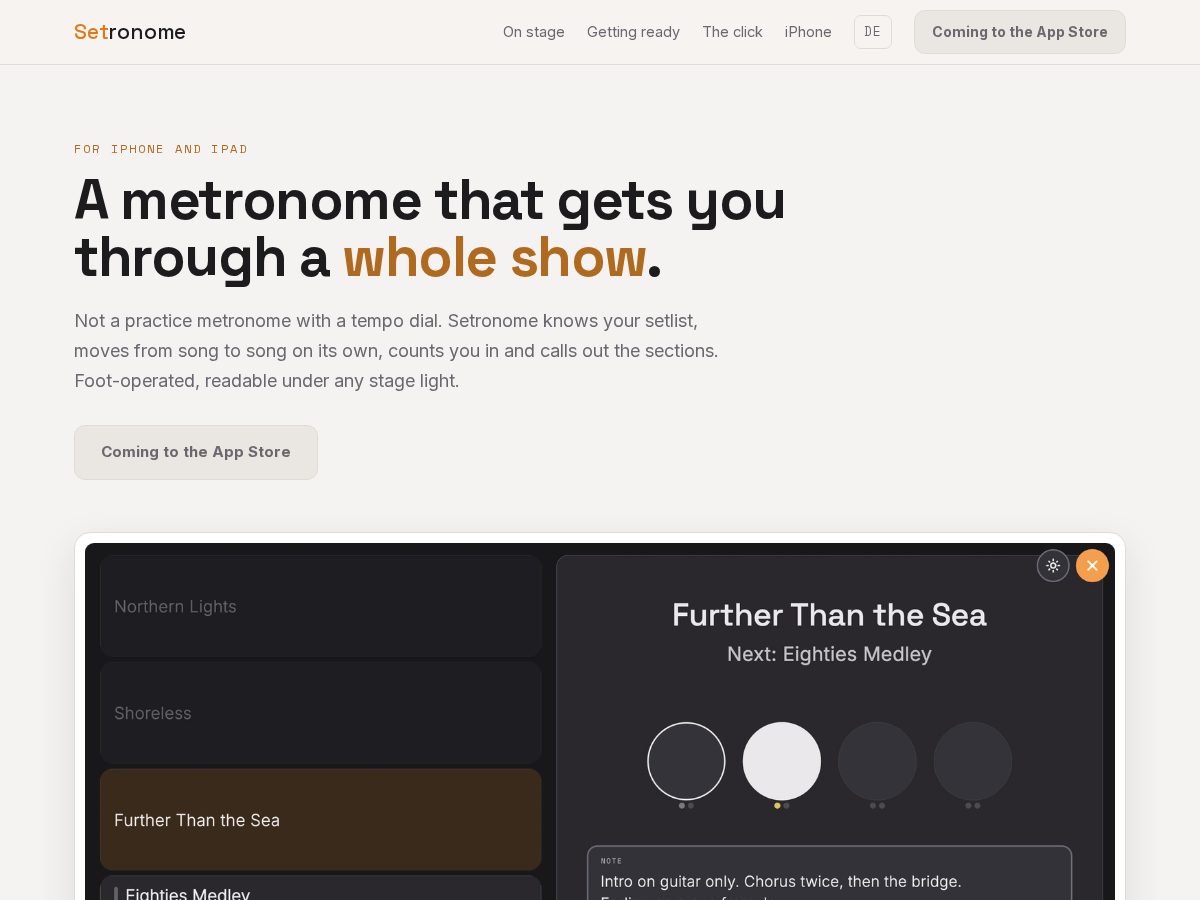This screenshot has width=1200, height=900.
Task: Click the Setronome logo
Action: click(130, 32)
